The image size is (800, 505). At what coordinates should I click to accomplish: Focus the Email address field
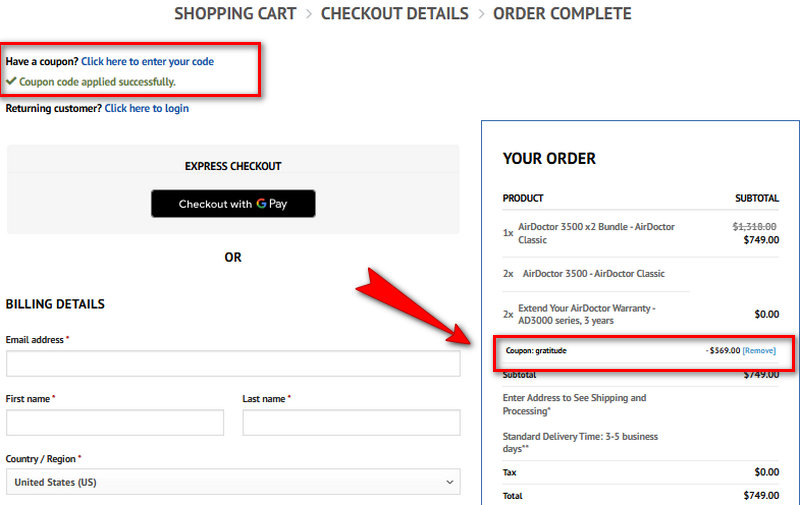(233, 363)
